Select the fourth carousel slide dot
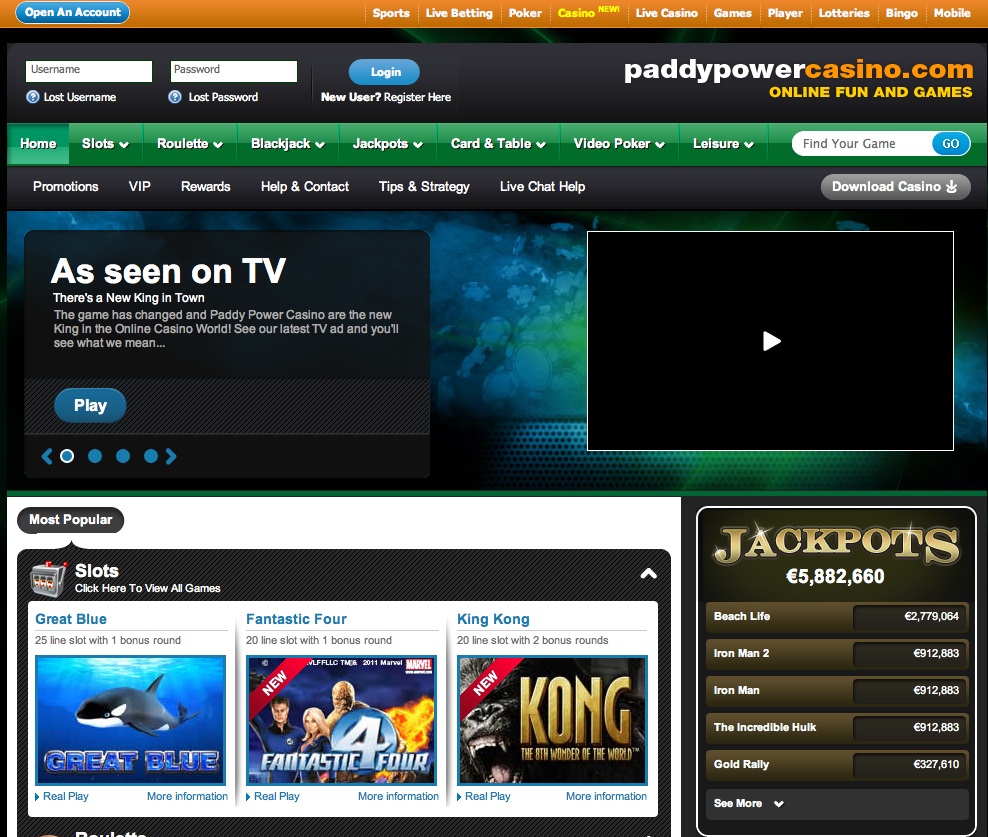 point(151,456)
